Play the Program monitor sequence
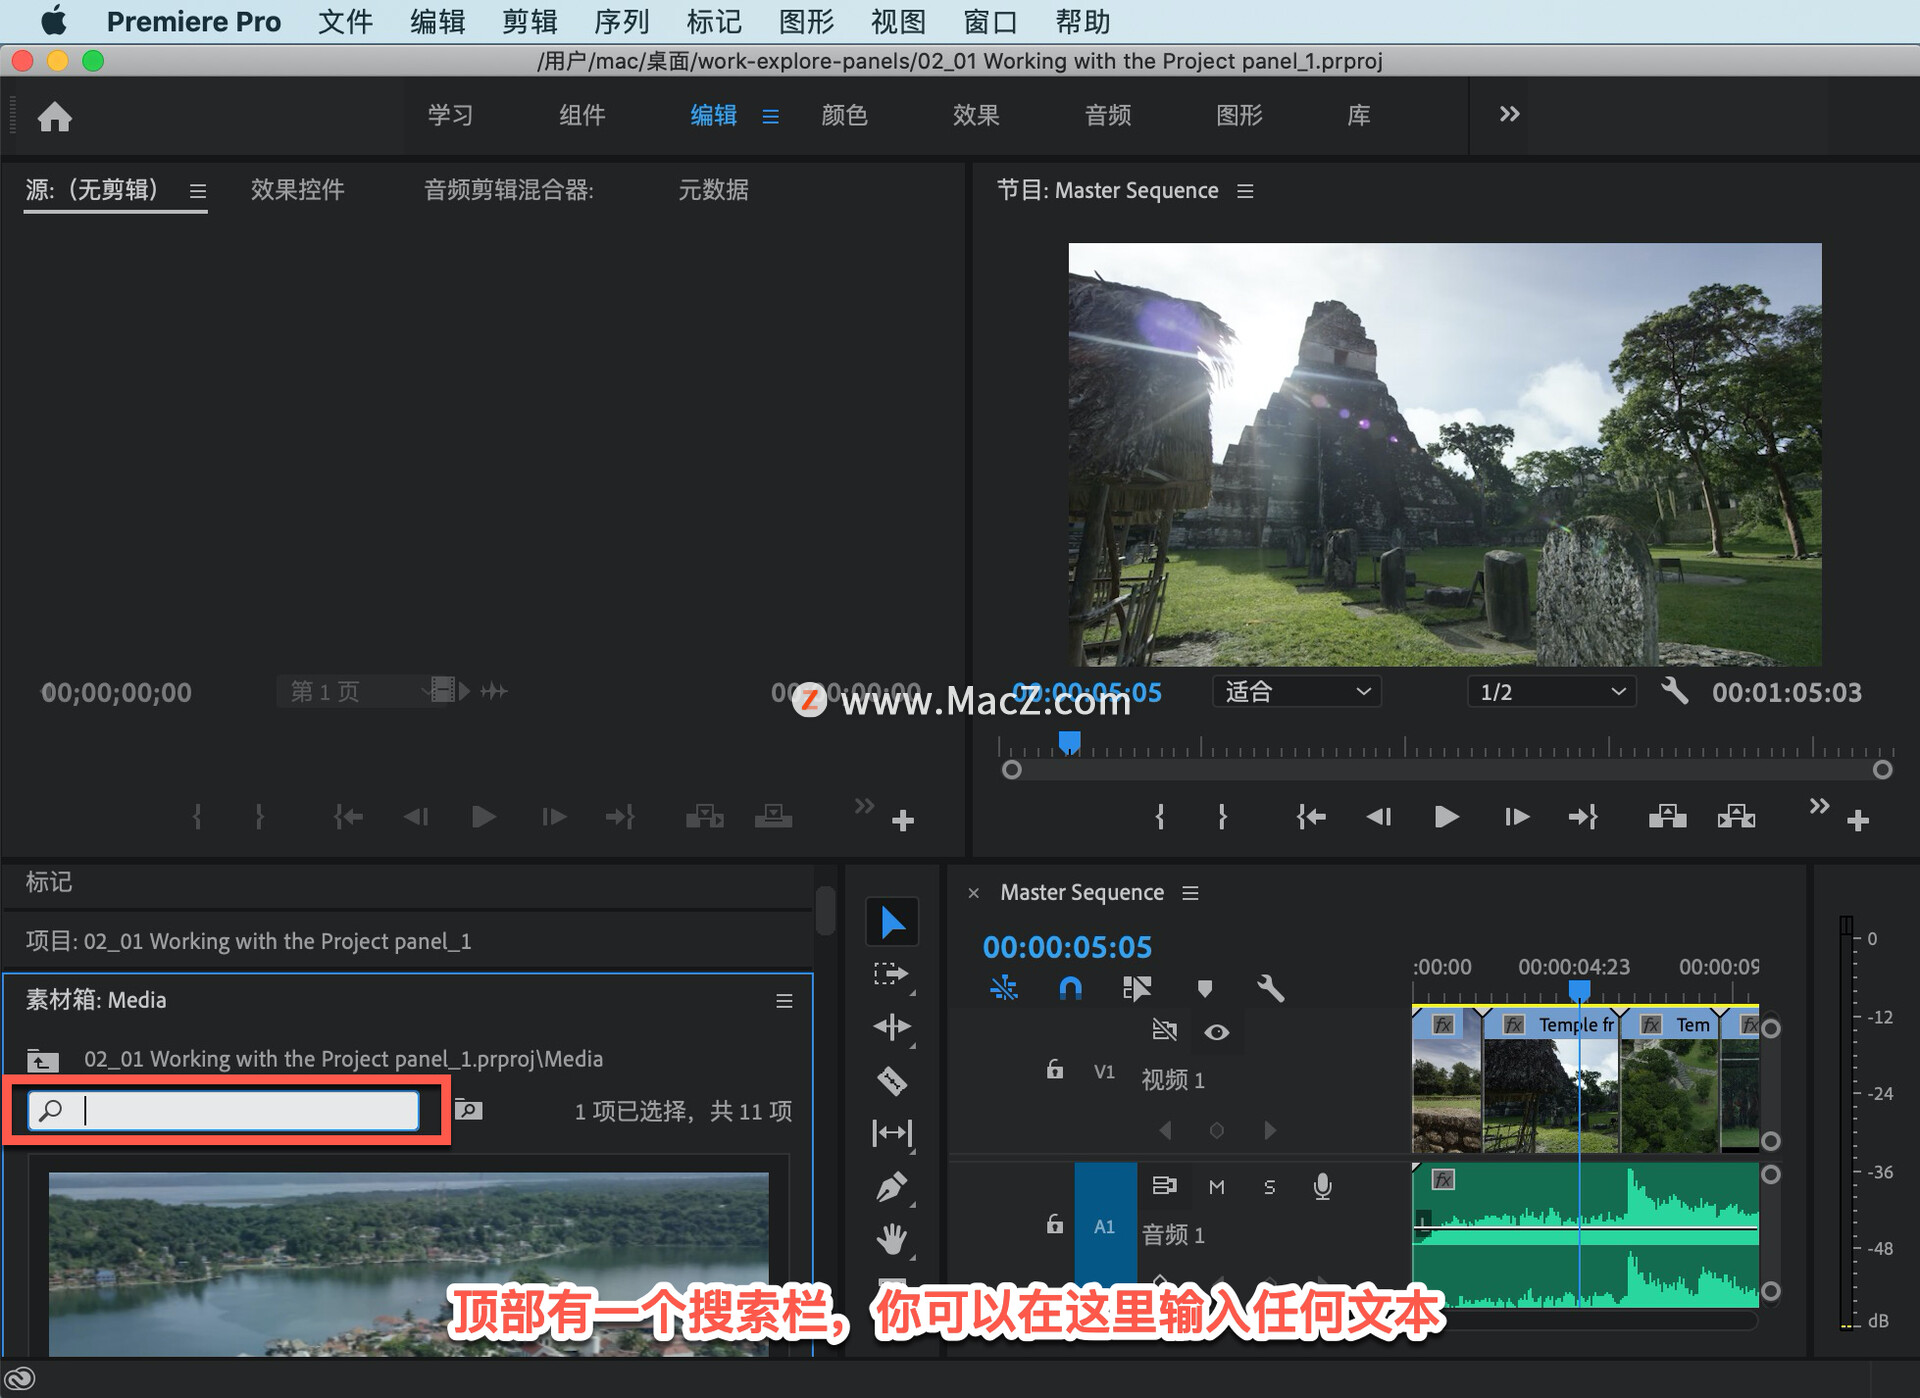The width and height of the screenshot is (1920, 1398). click(1446, 817)
